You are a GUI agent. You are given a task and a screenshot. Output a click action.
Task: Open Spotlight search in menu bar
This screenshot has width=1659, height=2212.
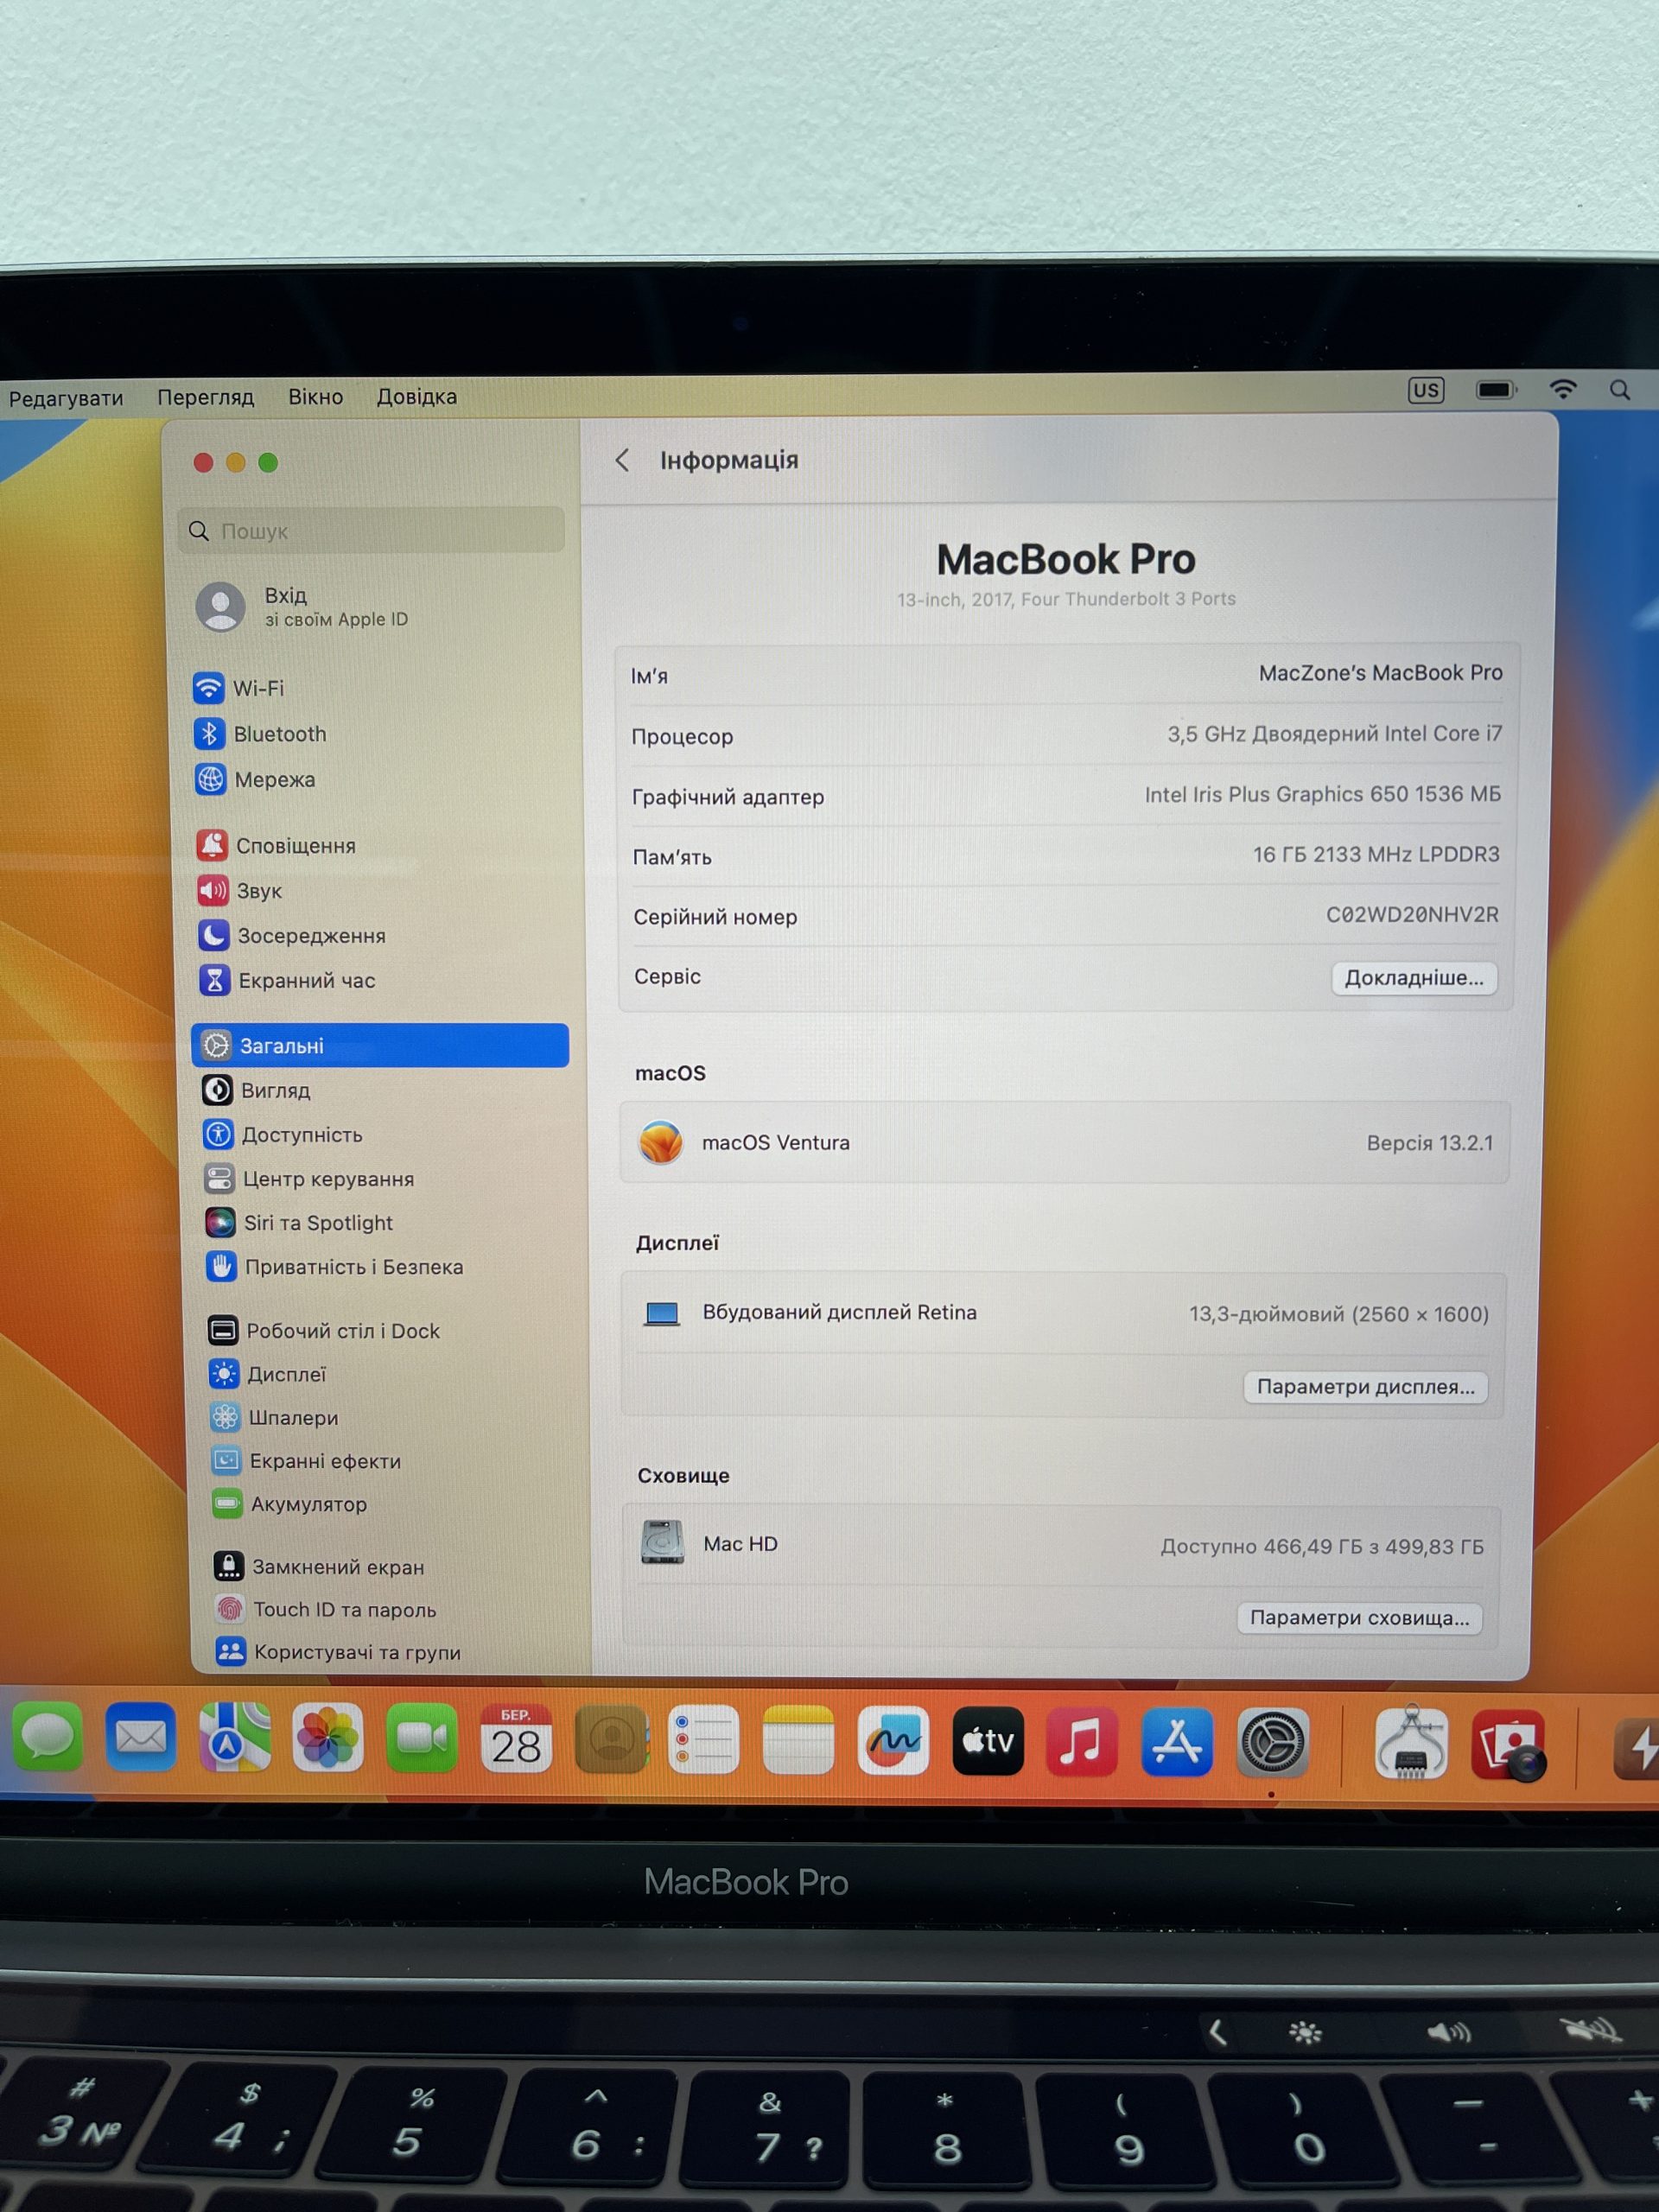[x=1620, y=390]
